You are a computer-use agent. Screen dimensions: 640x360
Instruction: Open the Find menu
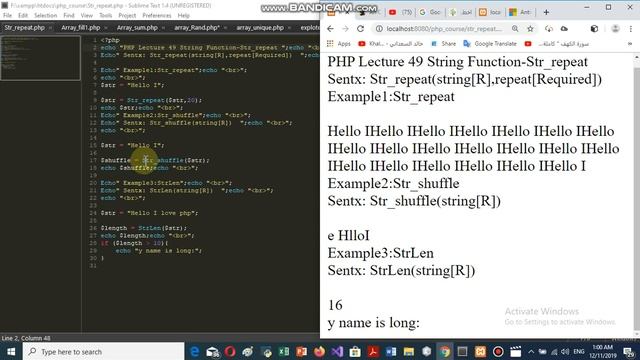coord(69,16)
